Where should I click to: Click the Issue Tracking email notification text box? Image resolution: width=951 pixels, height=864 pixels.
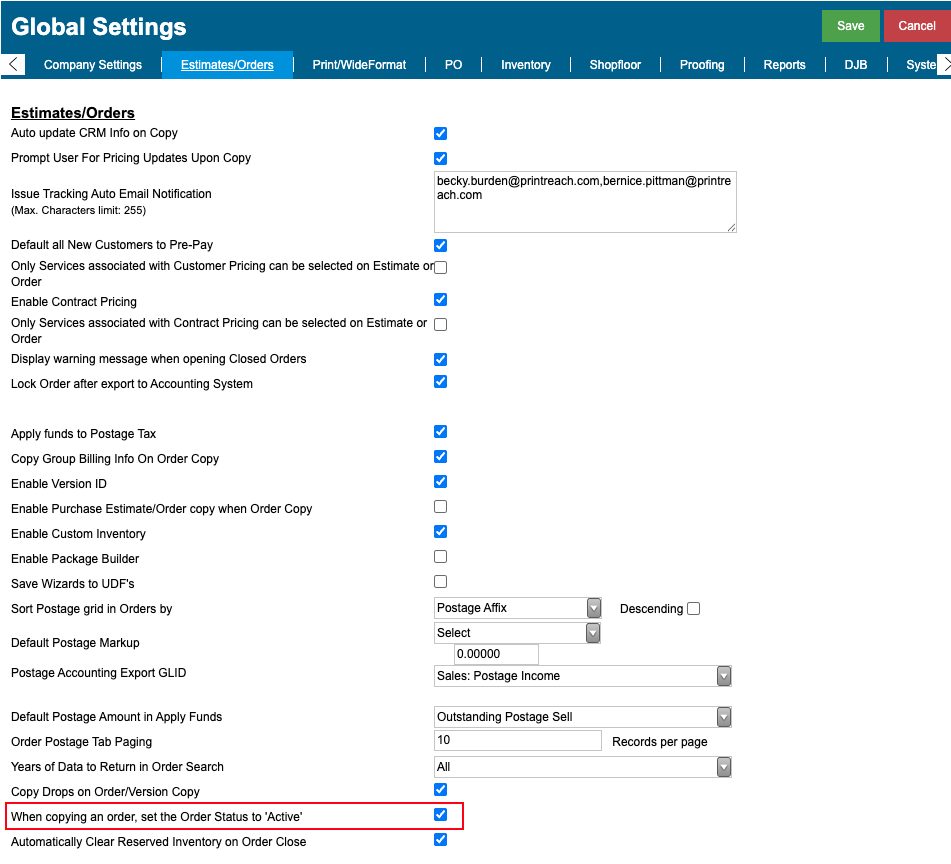pyautogui.click(x=585, y=202)
